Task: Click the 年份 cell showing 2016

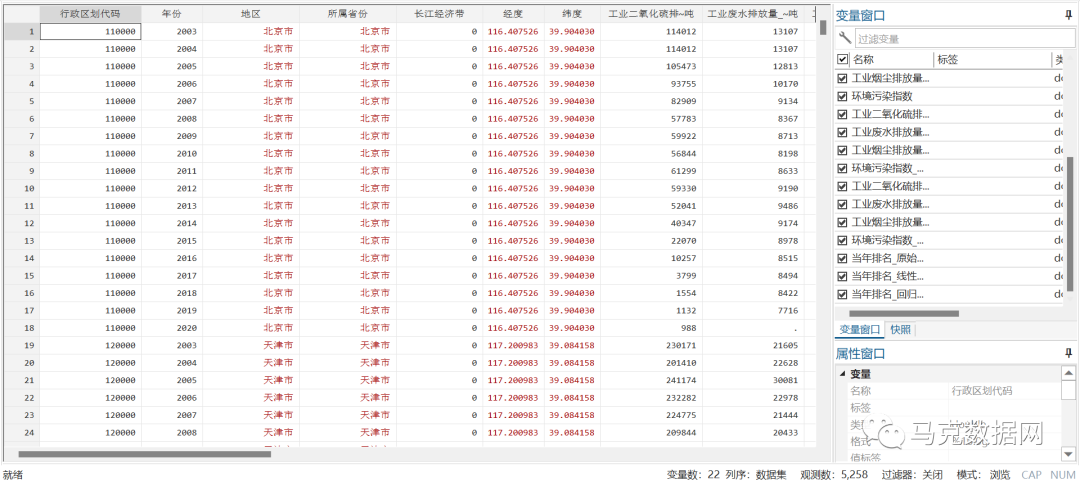Action: 172,258
